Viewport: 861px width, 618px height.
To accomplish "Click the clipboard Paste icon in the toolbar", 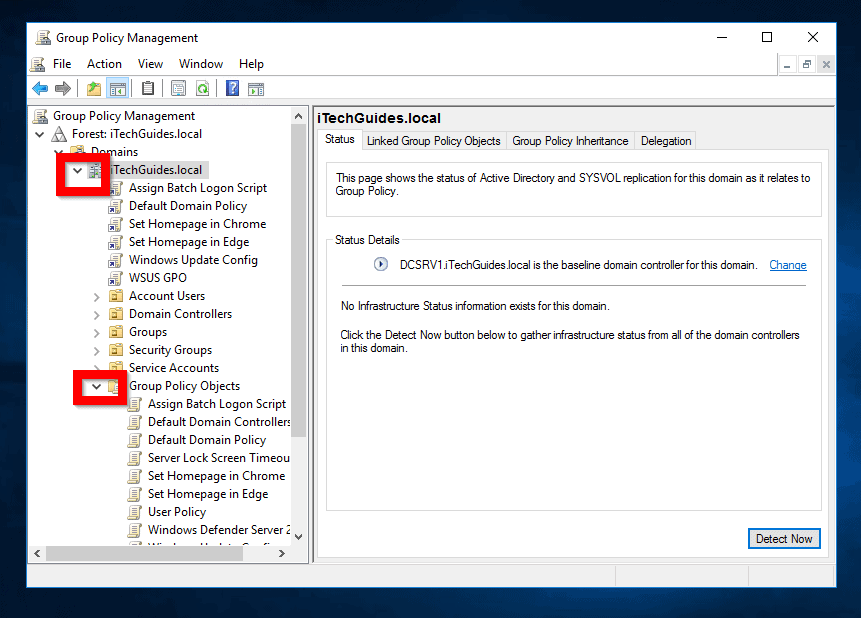I will pyautogui.click(x=146, y=88).
